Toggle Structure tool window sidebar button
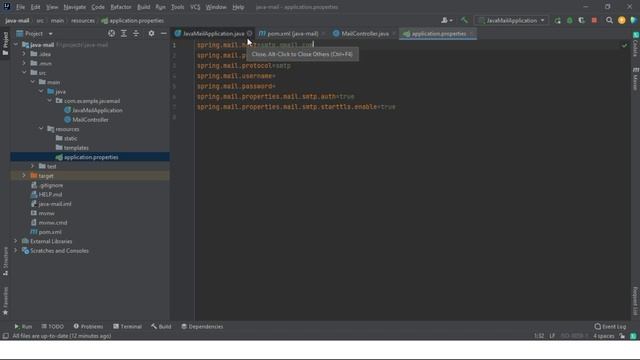Image resolution: width=640 pixels, height=360 pixels. (x=5, y=261)
